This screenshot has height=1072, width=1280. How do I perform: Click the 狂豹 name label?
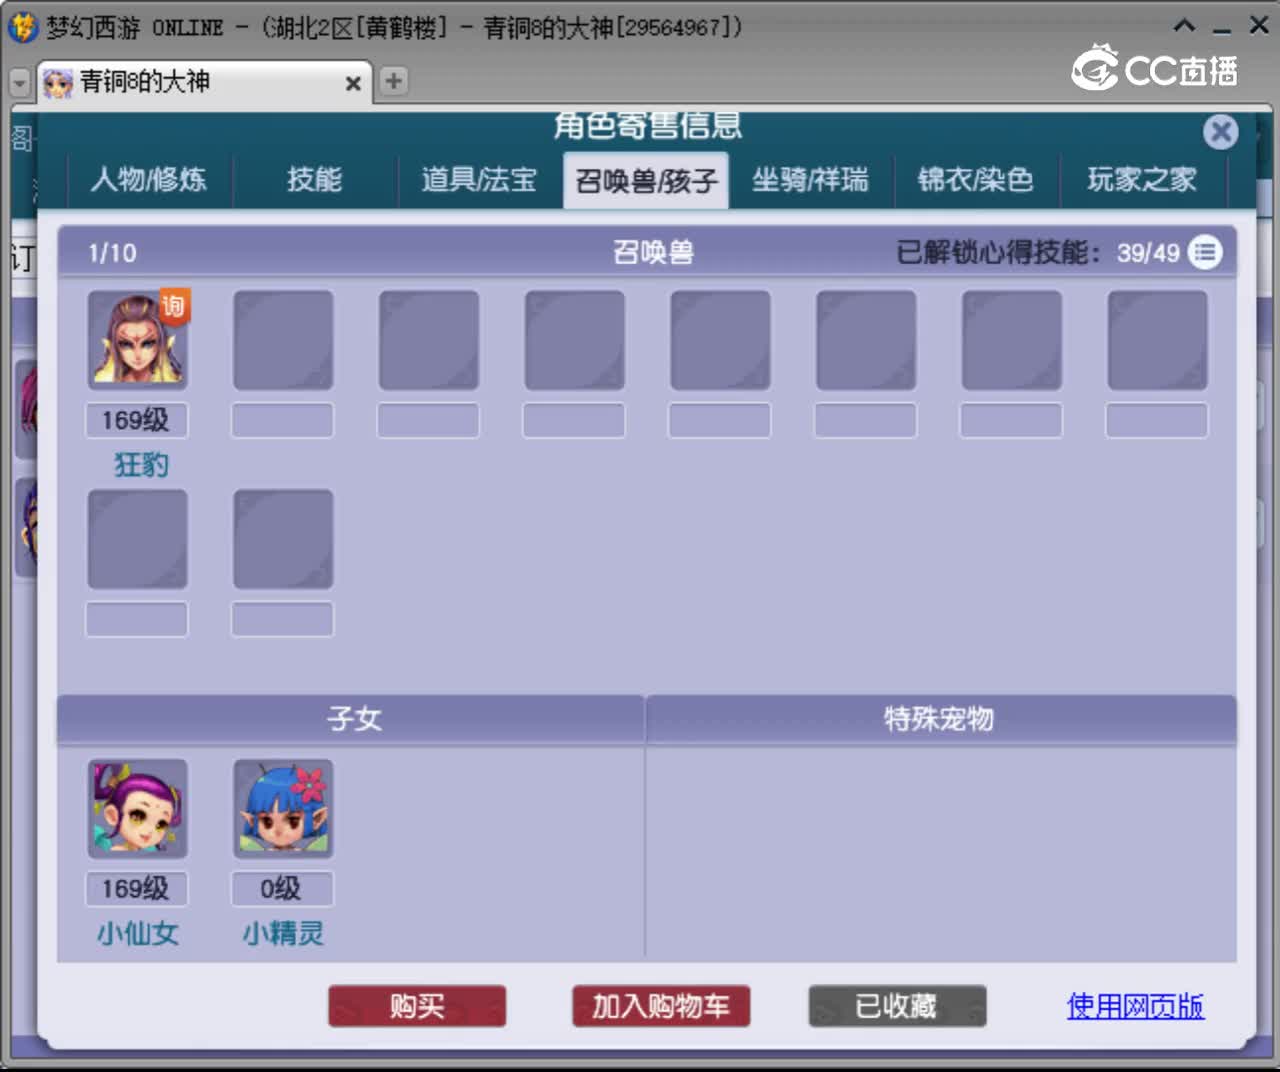[141, 465]
